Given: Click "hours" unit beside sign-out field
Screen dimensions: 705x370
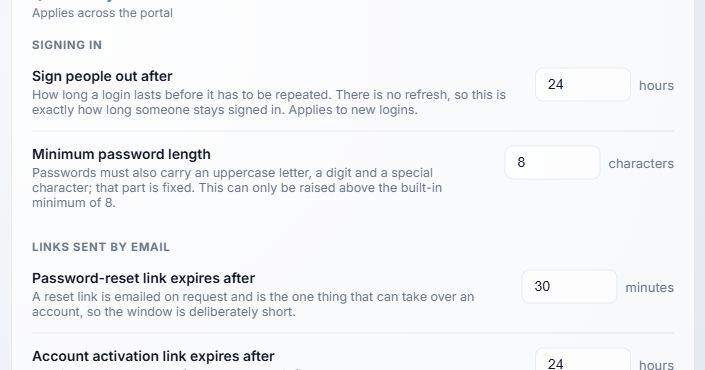Looking at the screenshot, I should (656, 85).
